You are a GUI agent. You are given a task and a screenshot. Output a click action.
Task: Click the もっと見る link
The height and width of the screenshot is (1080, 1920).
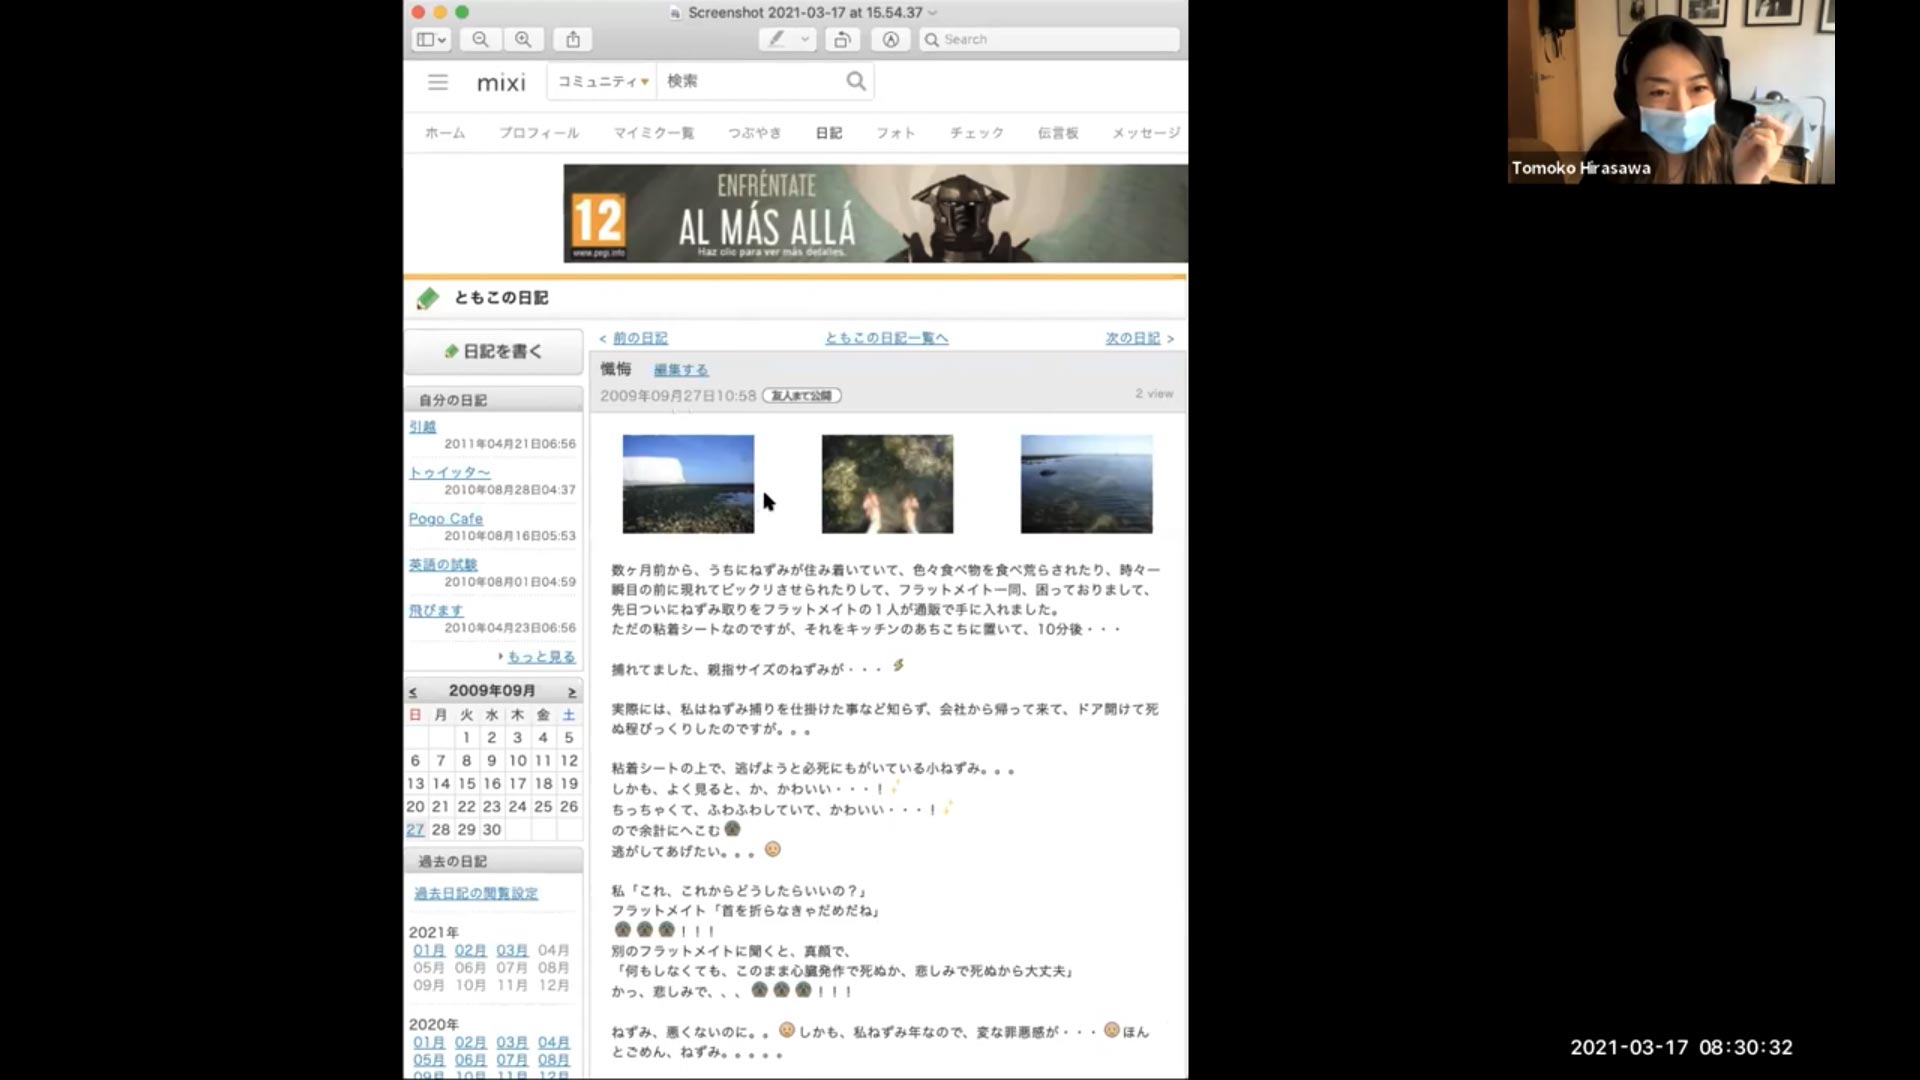(541, 656)
